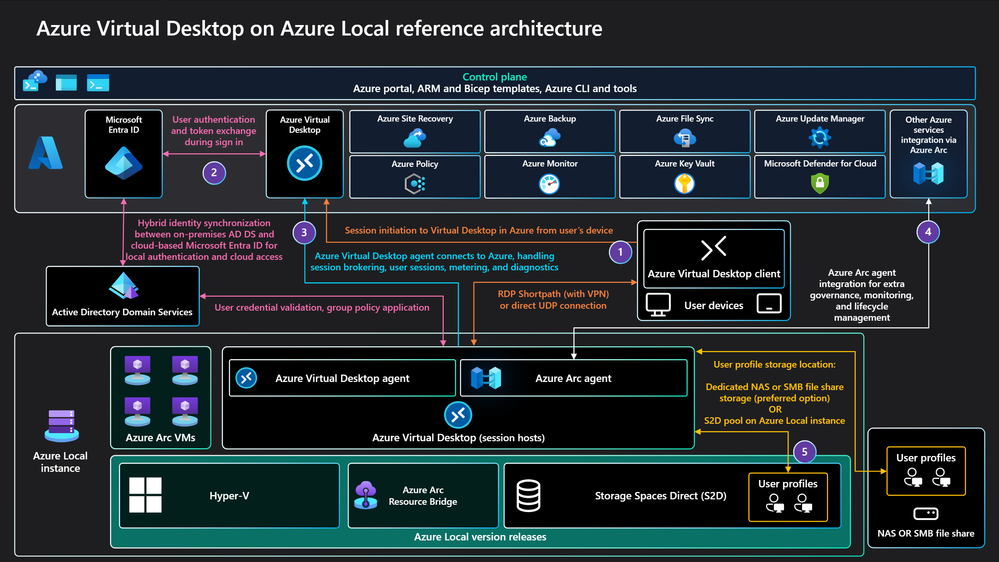Click the 'Azure Key Vault' label
Viewport: 999px width, 562px height.
(685, 164)
